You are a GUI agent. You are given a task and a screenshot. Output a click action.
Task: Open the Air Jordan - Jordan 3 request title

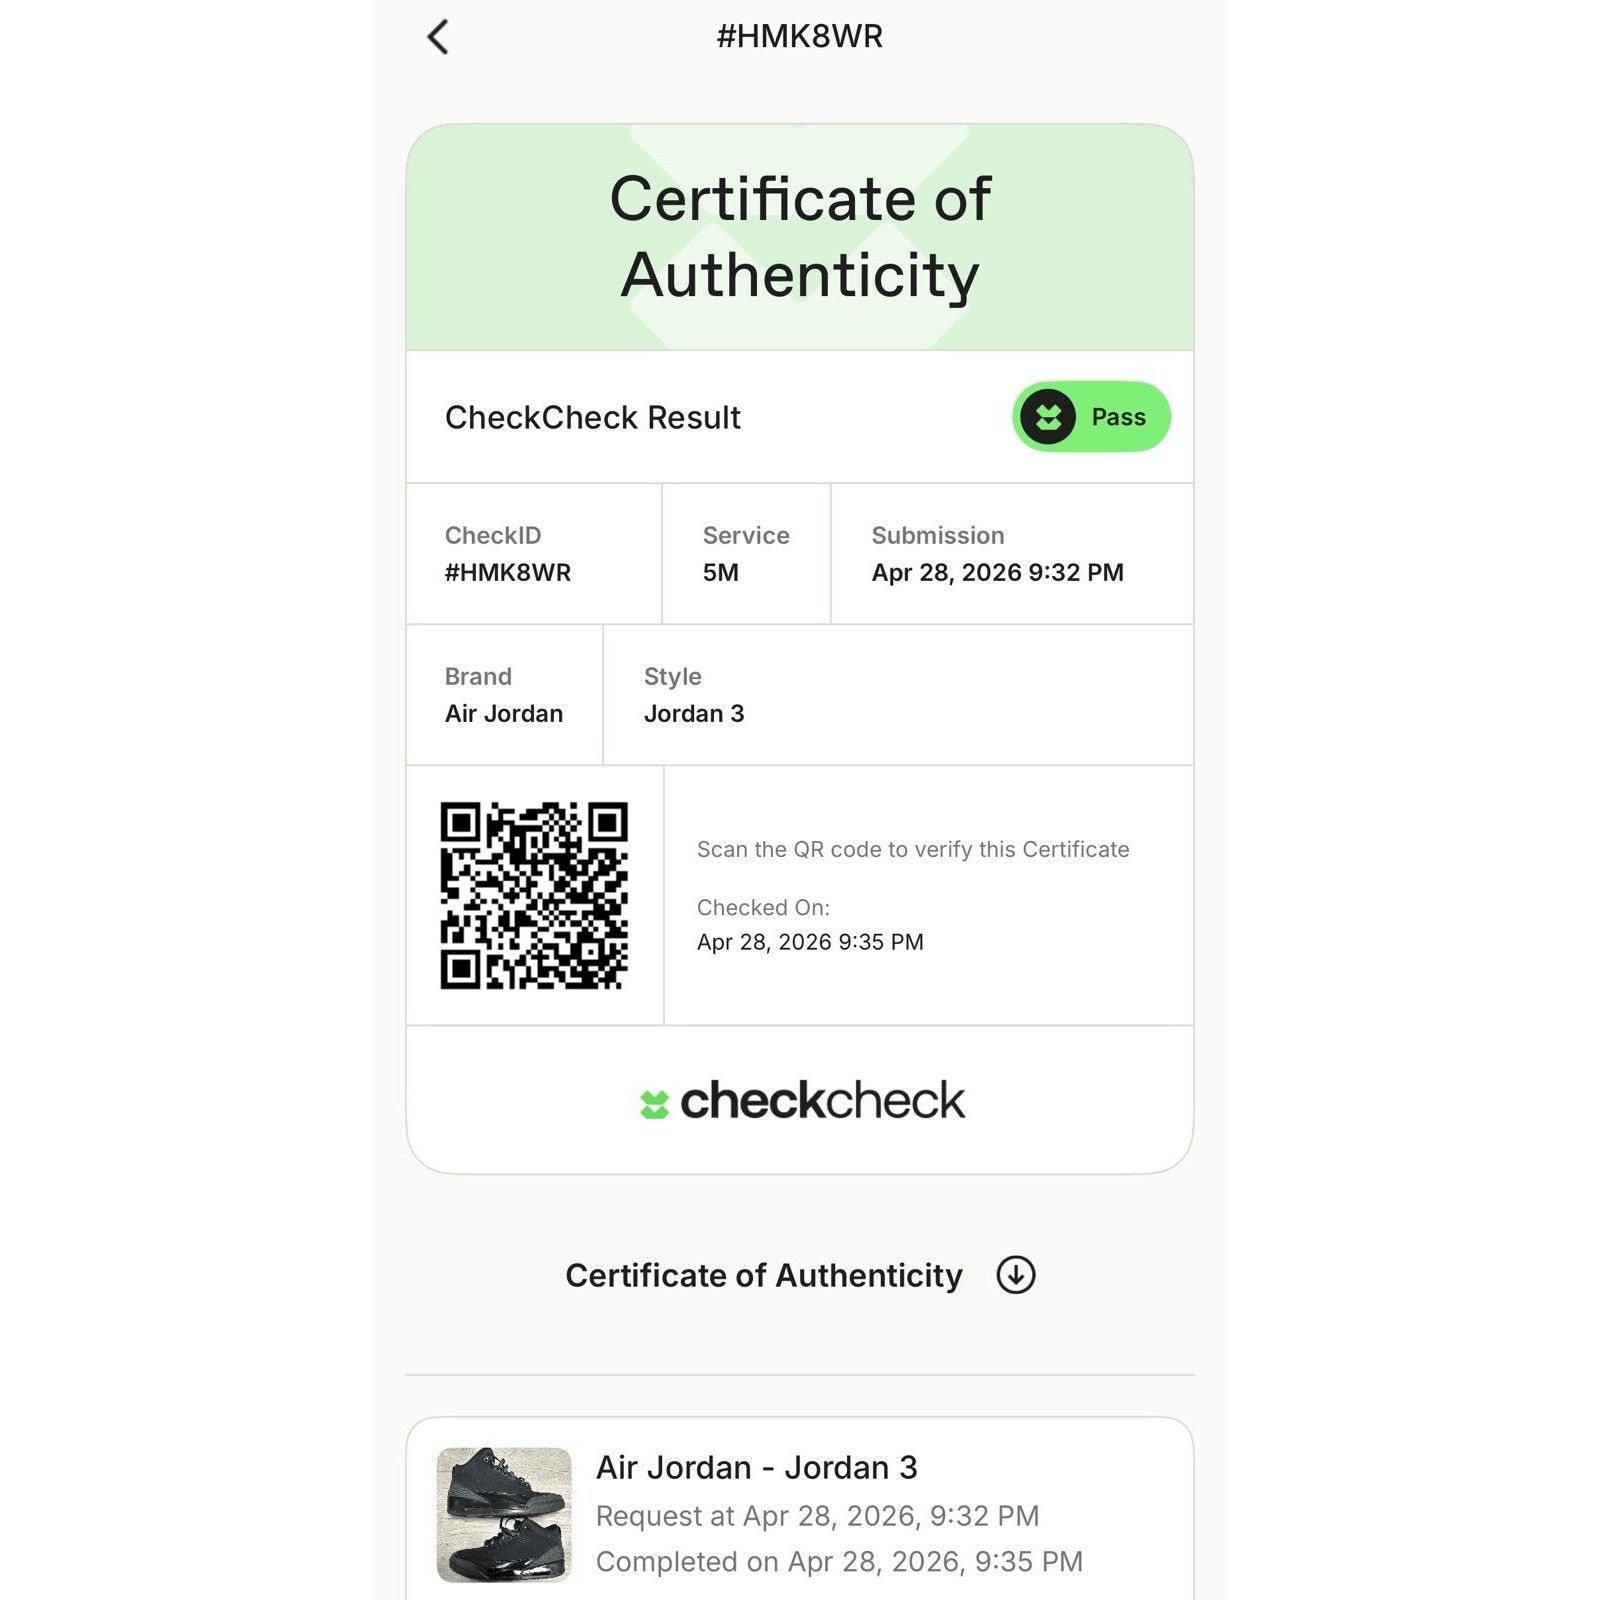pos(757,1467)
